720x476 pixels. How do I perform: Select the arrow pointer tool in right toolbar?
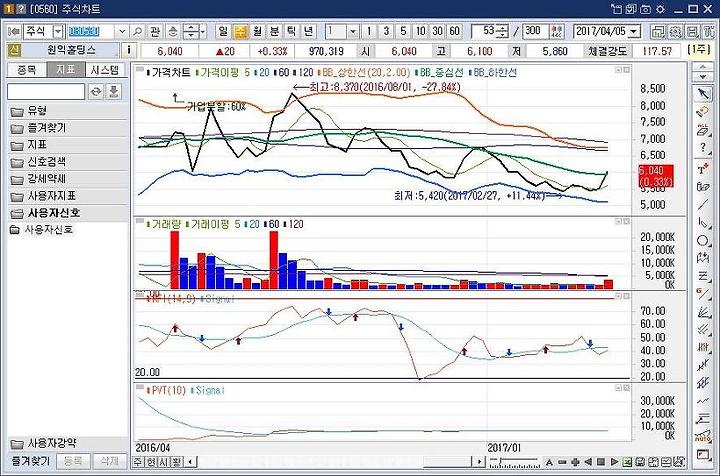703,94
